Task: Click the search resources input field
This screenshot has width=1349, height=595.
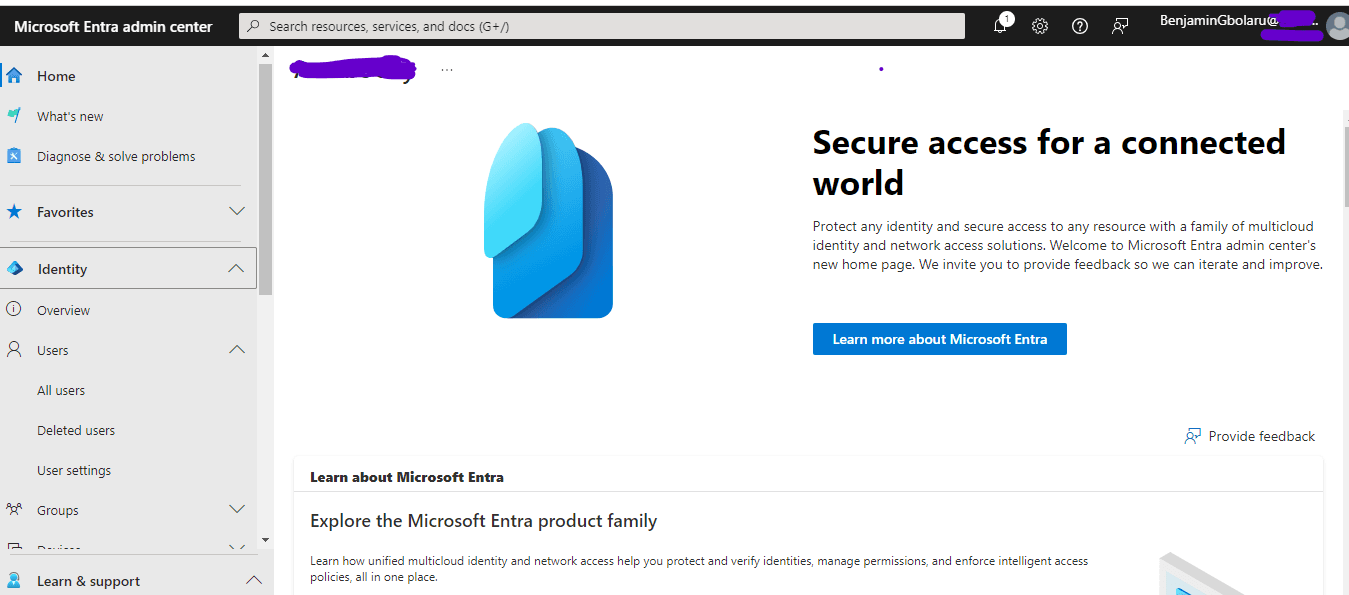Action: pyautogui.click(x=601, y=26)
